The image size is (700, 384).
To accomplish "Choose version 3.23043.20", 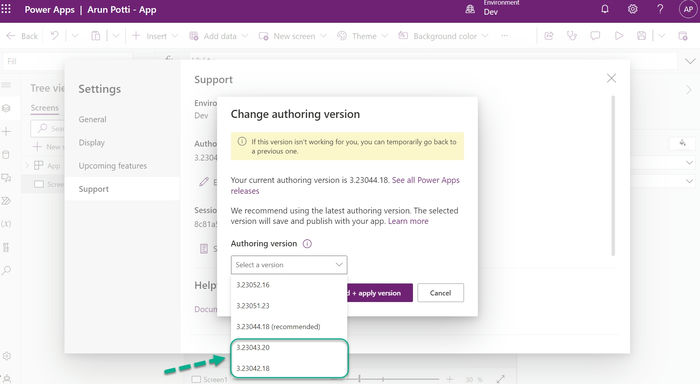I will pyautogui.click(x=289, y=347).
